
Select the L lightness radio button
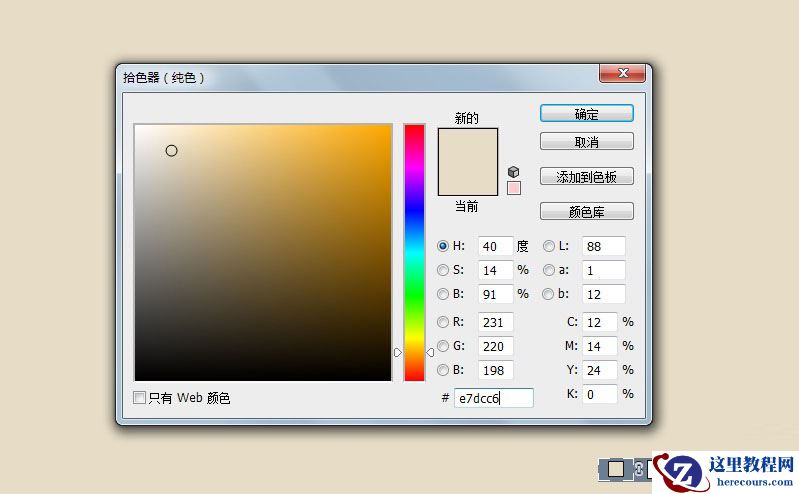click(548, 246)
